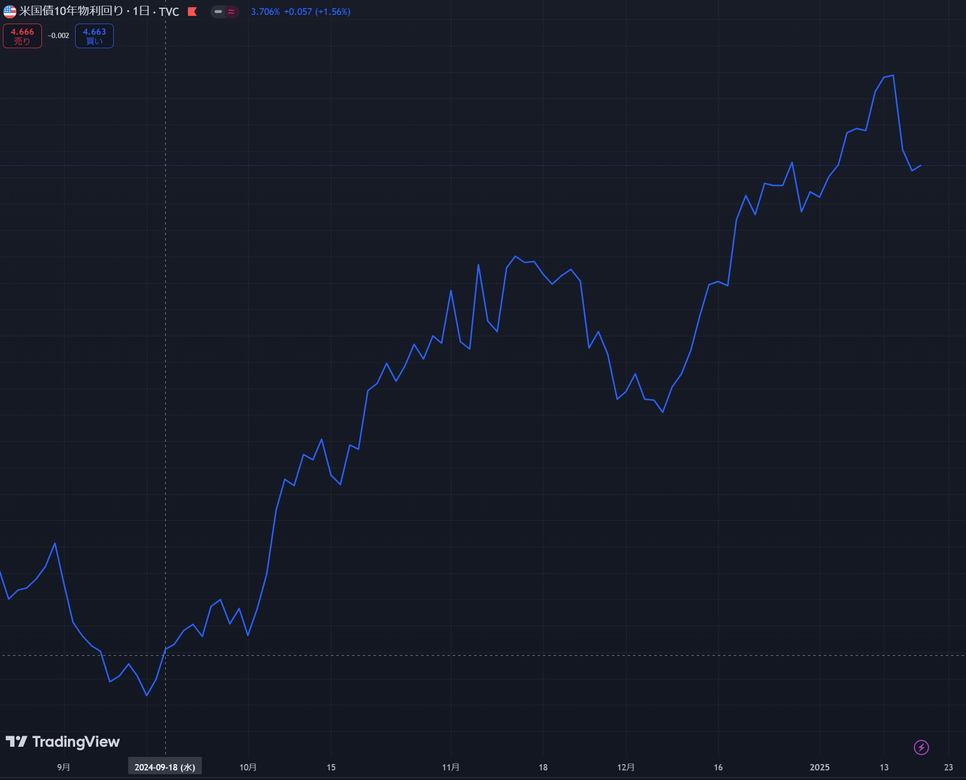Viewport: 966px width, 780px height.
Task: Toggle the pink wave indicator icon
Action: (x=232, y=12)
